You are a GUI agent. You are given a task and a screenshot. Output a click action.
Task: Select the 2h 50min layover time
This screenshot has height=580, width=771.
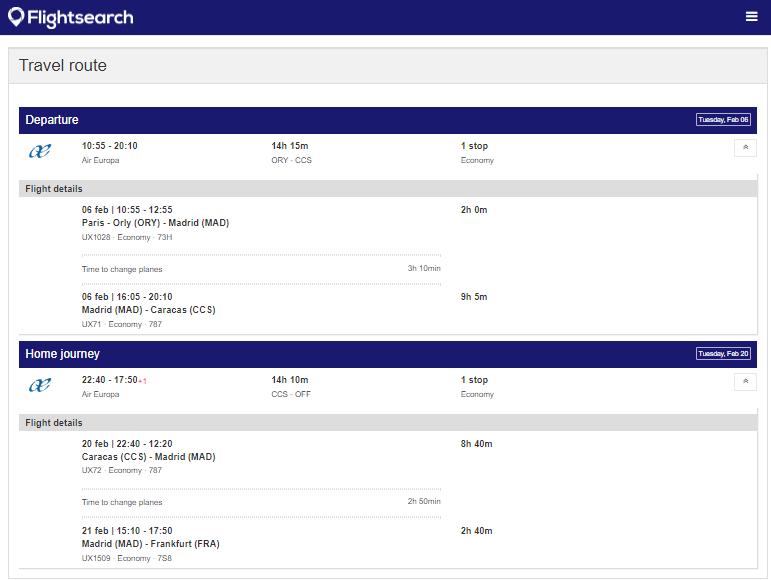(x=424, y=501)
